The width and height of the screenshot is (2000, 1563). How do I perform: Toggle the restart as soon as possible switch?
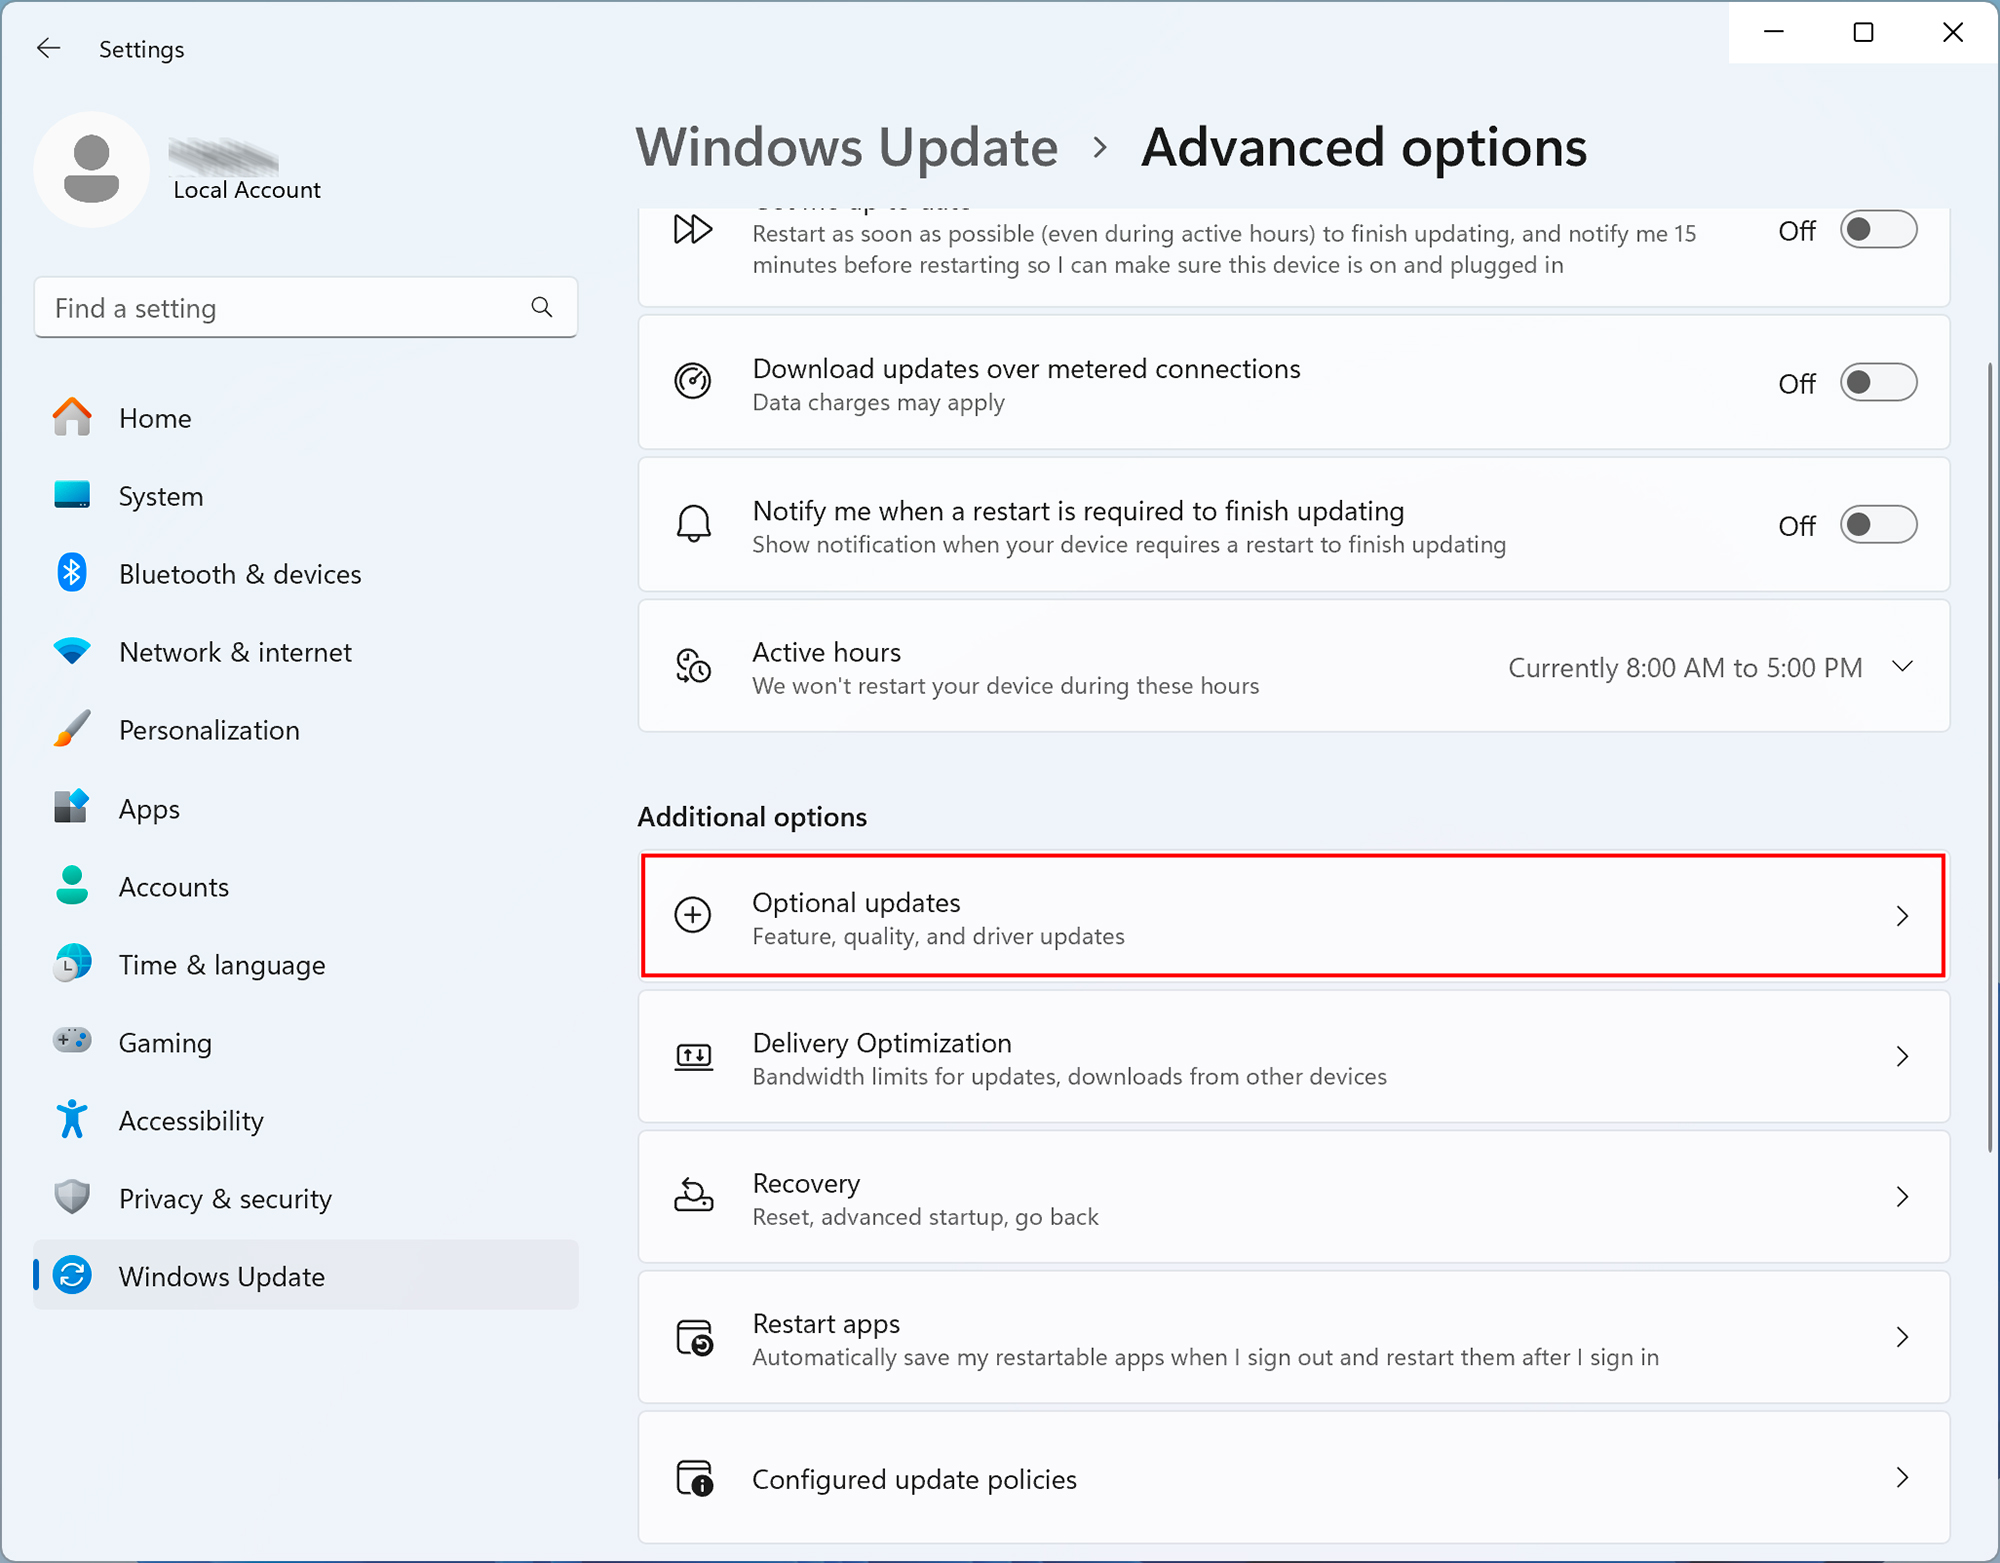[x=1878, y=230]
